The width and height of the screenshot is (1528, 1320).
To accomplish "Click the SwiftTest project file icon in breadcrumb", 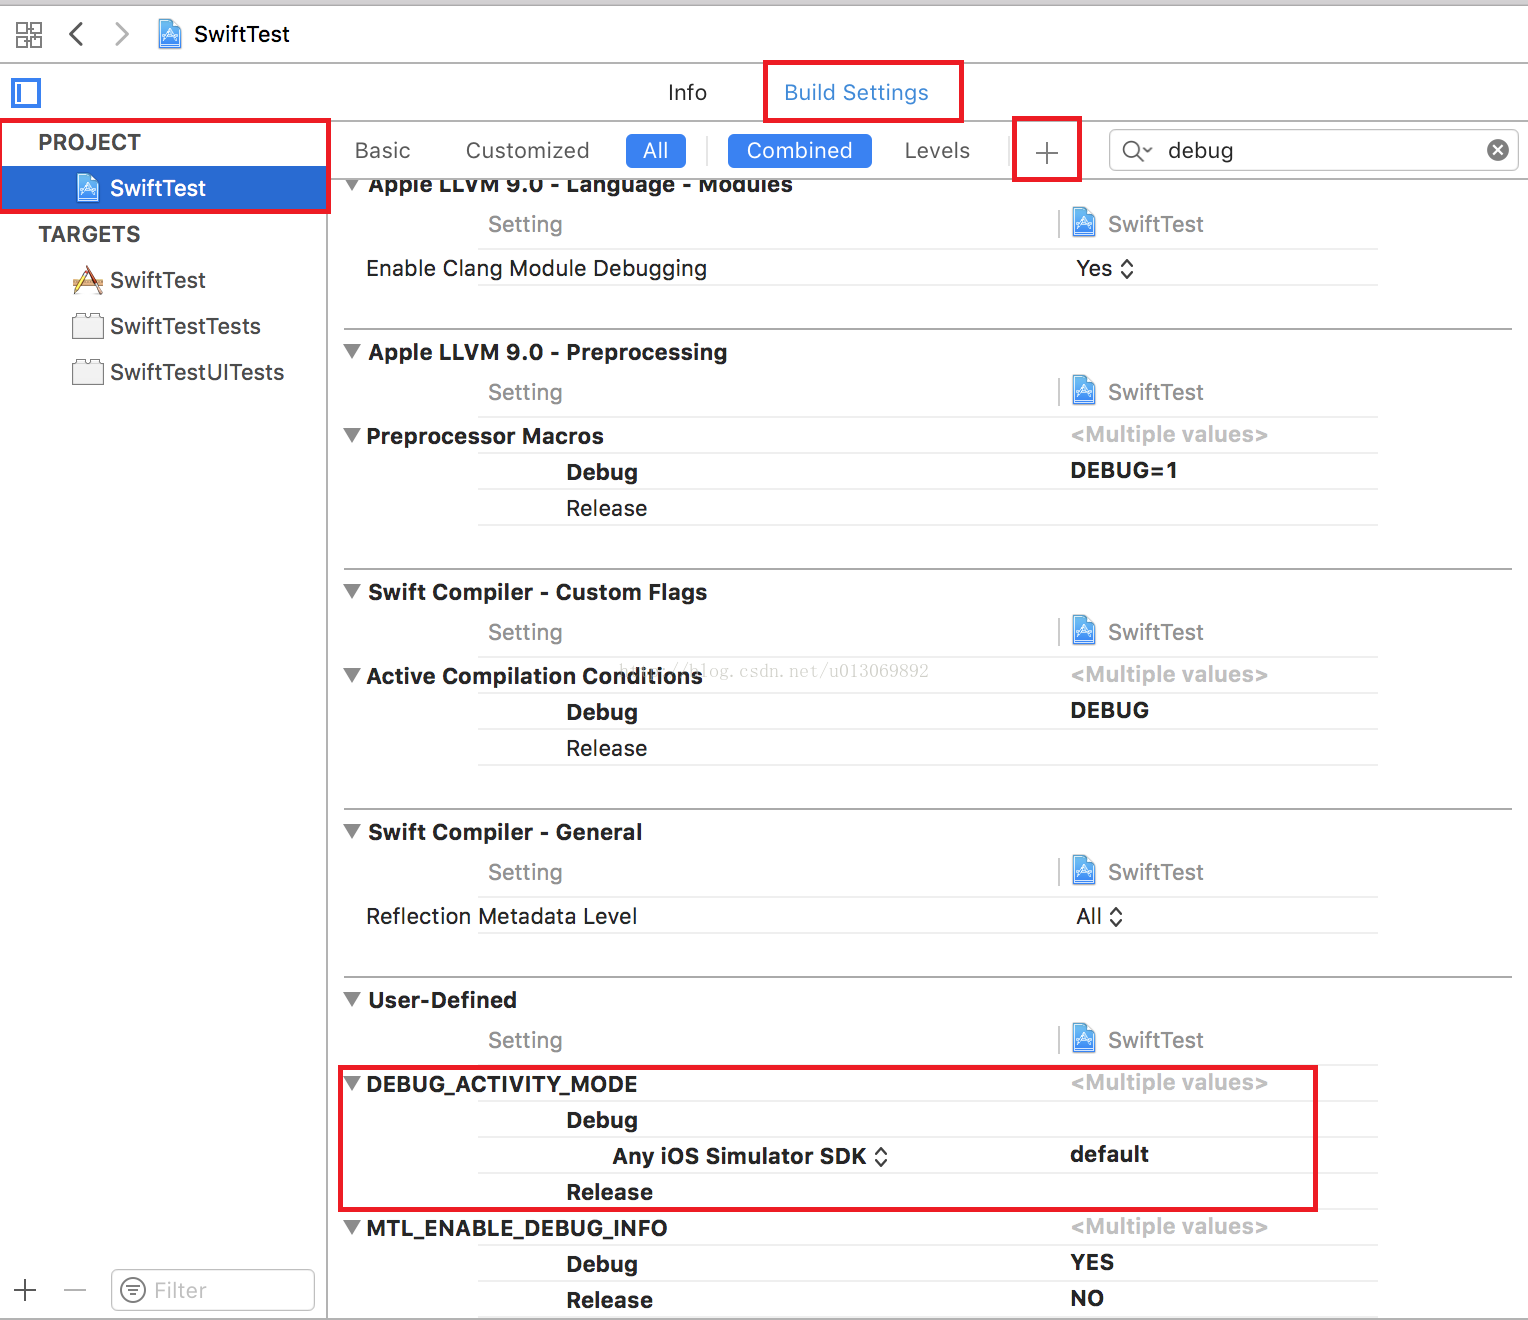I will (x=170, y=34).
